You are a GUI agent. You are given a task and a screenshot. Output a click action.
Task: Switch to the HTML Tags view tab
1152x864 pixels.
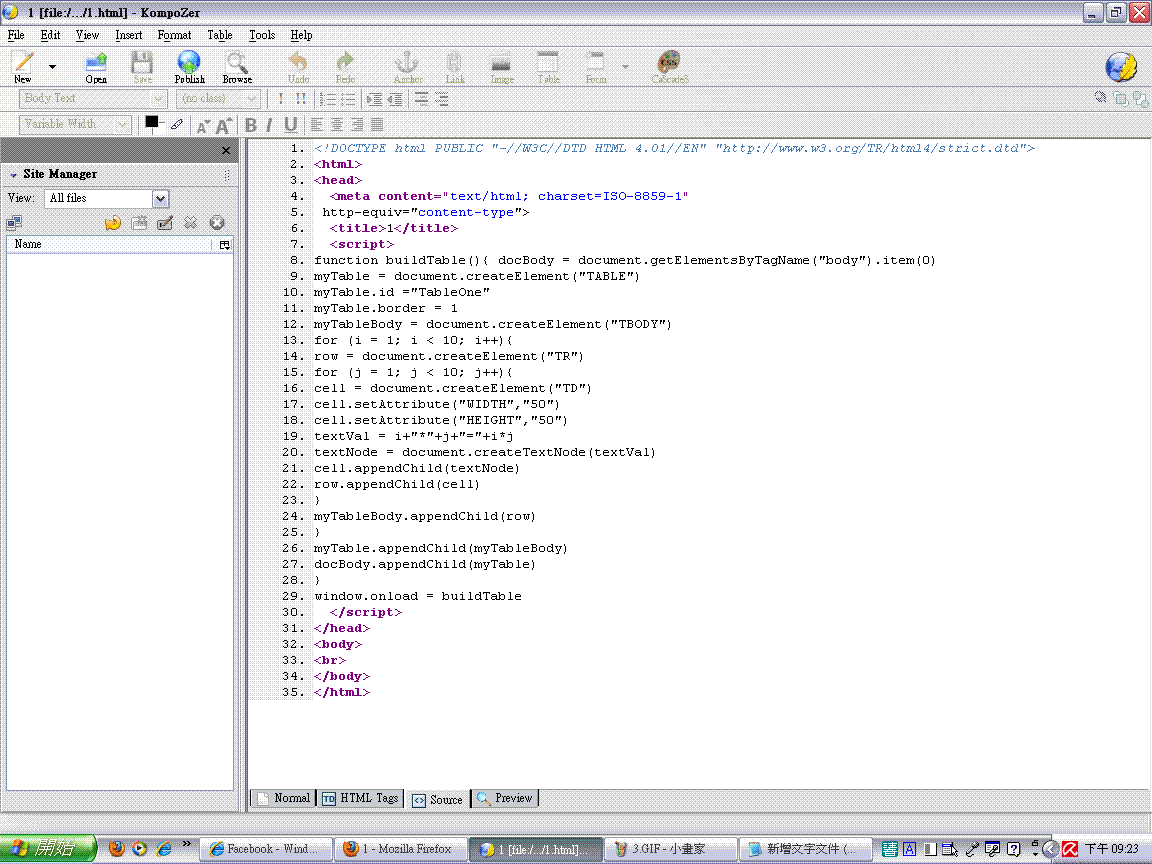[361, 798]
